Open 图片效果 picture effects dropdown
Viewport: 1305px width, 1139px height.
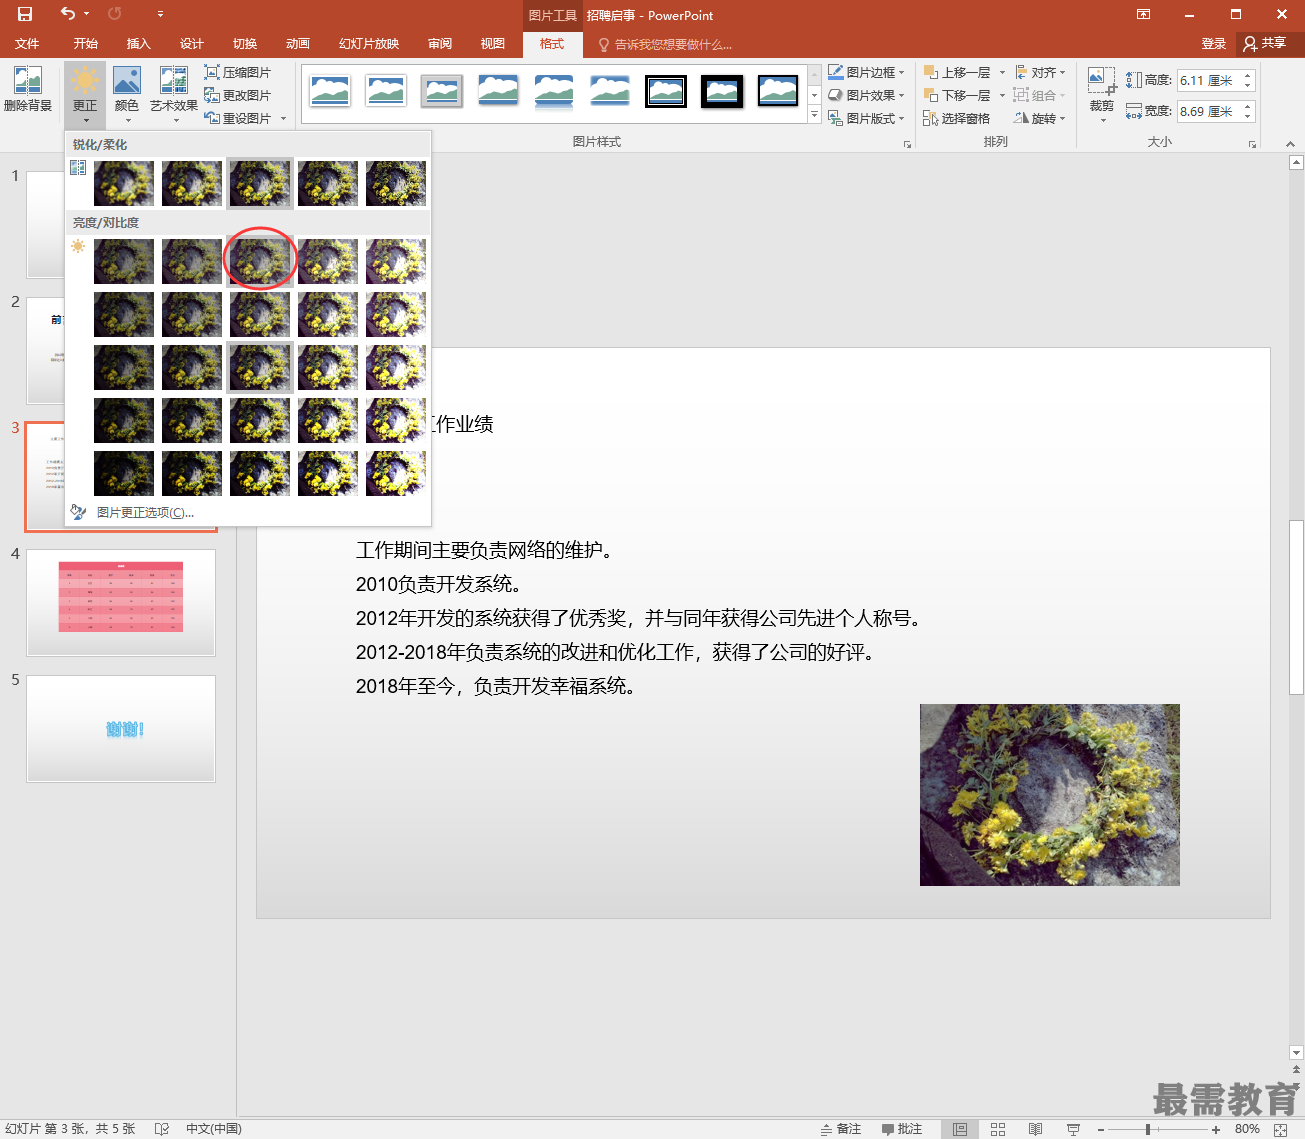click(866, 95)
